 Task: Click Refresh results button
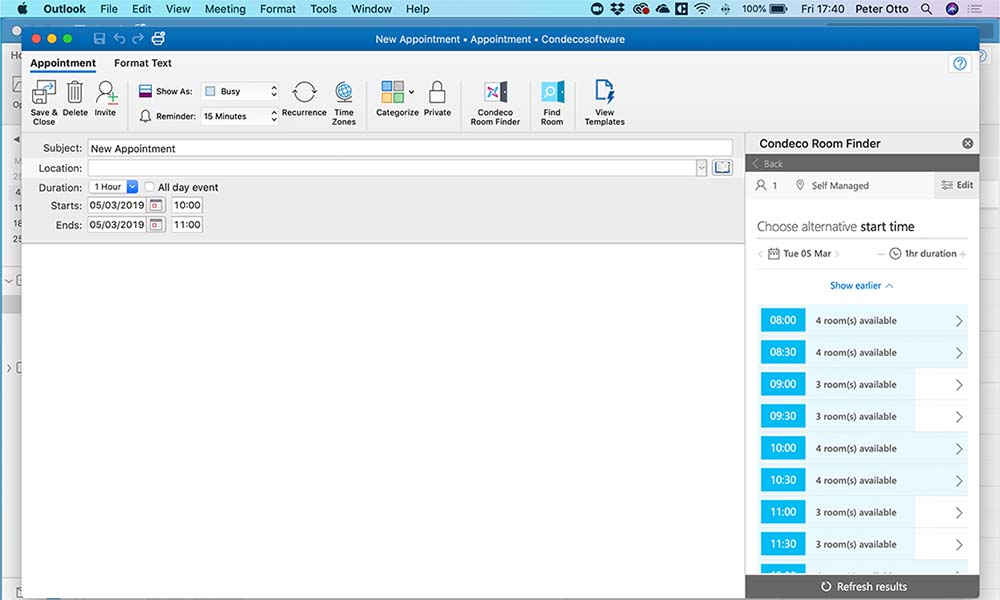point(864,587)
